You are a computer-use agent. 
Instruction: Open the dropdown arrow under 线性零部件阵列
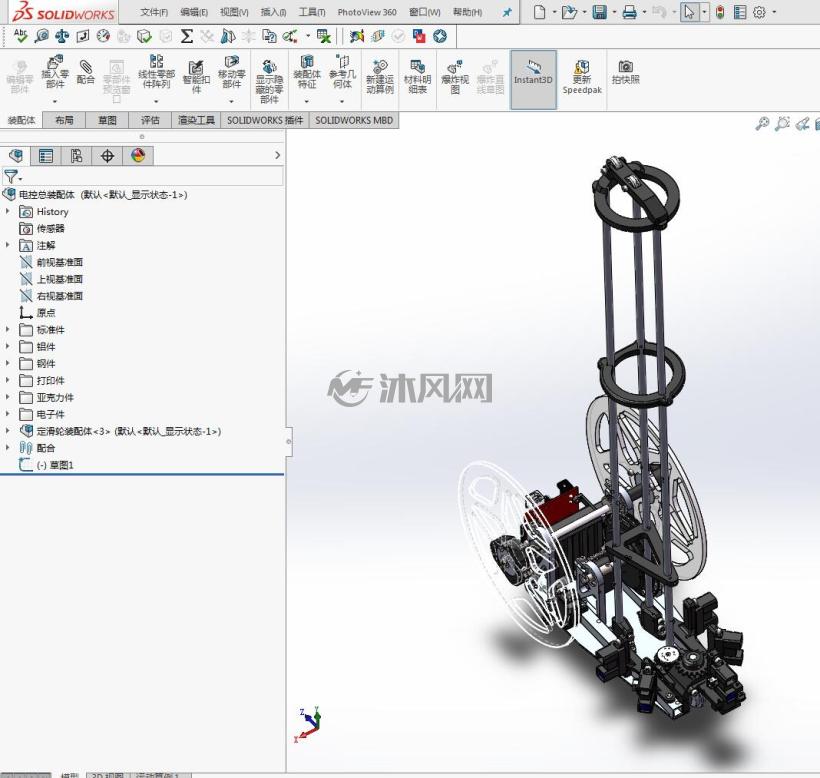tap(156, 102)
